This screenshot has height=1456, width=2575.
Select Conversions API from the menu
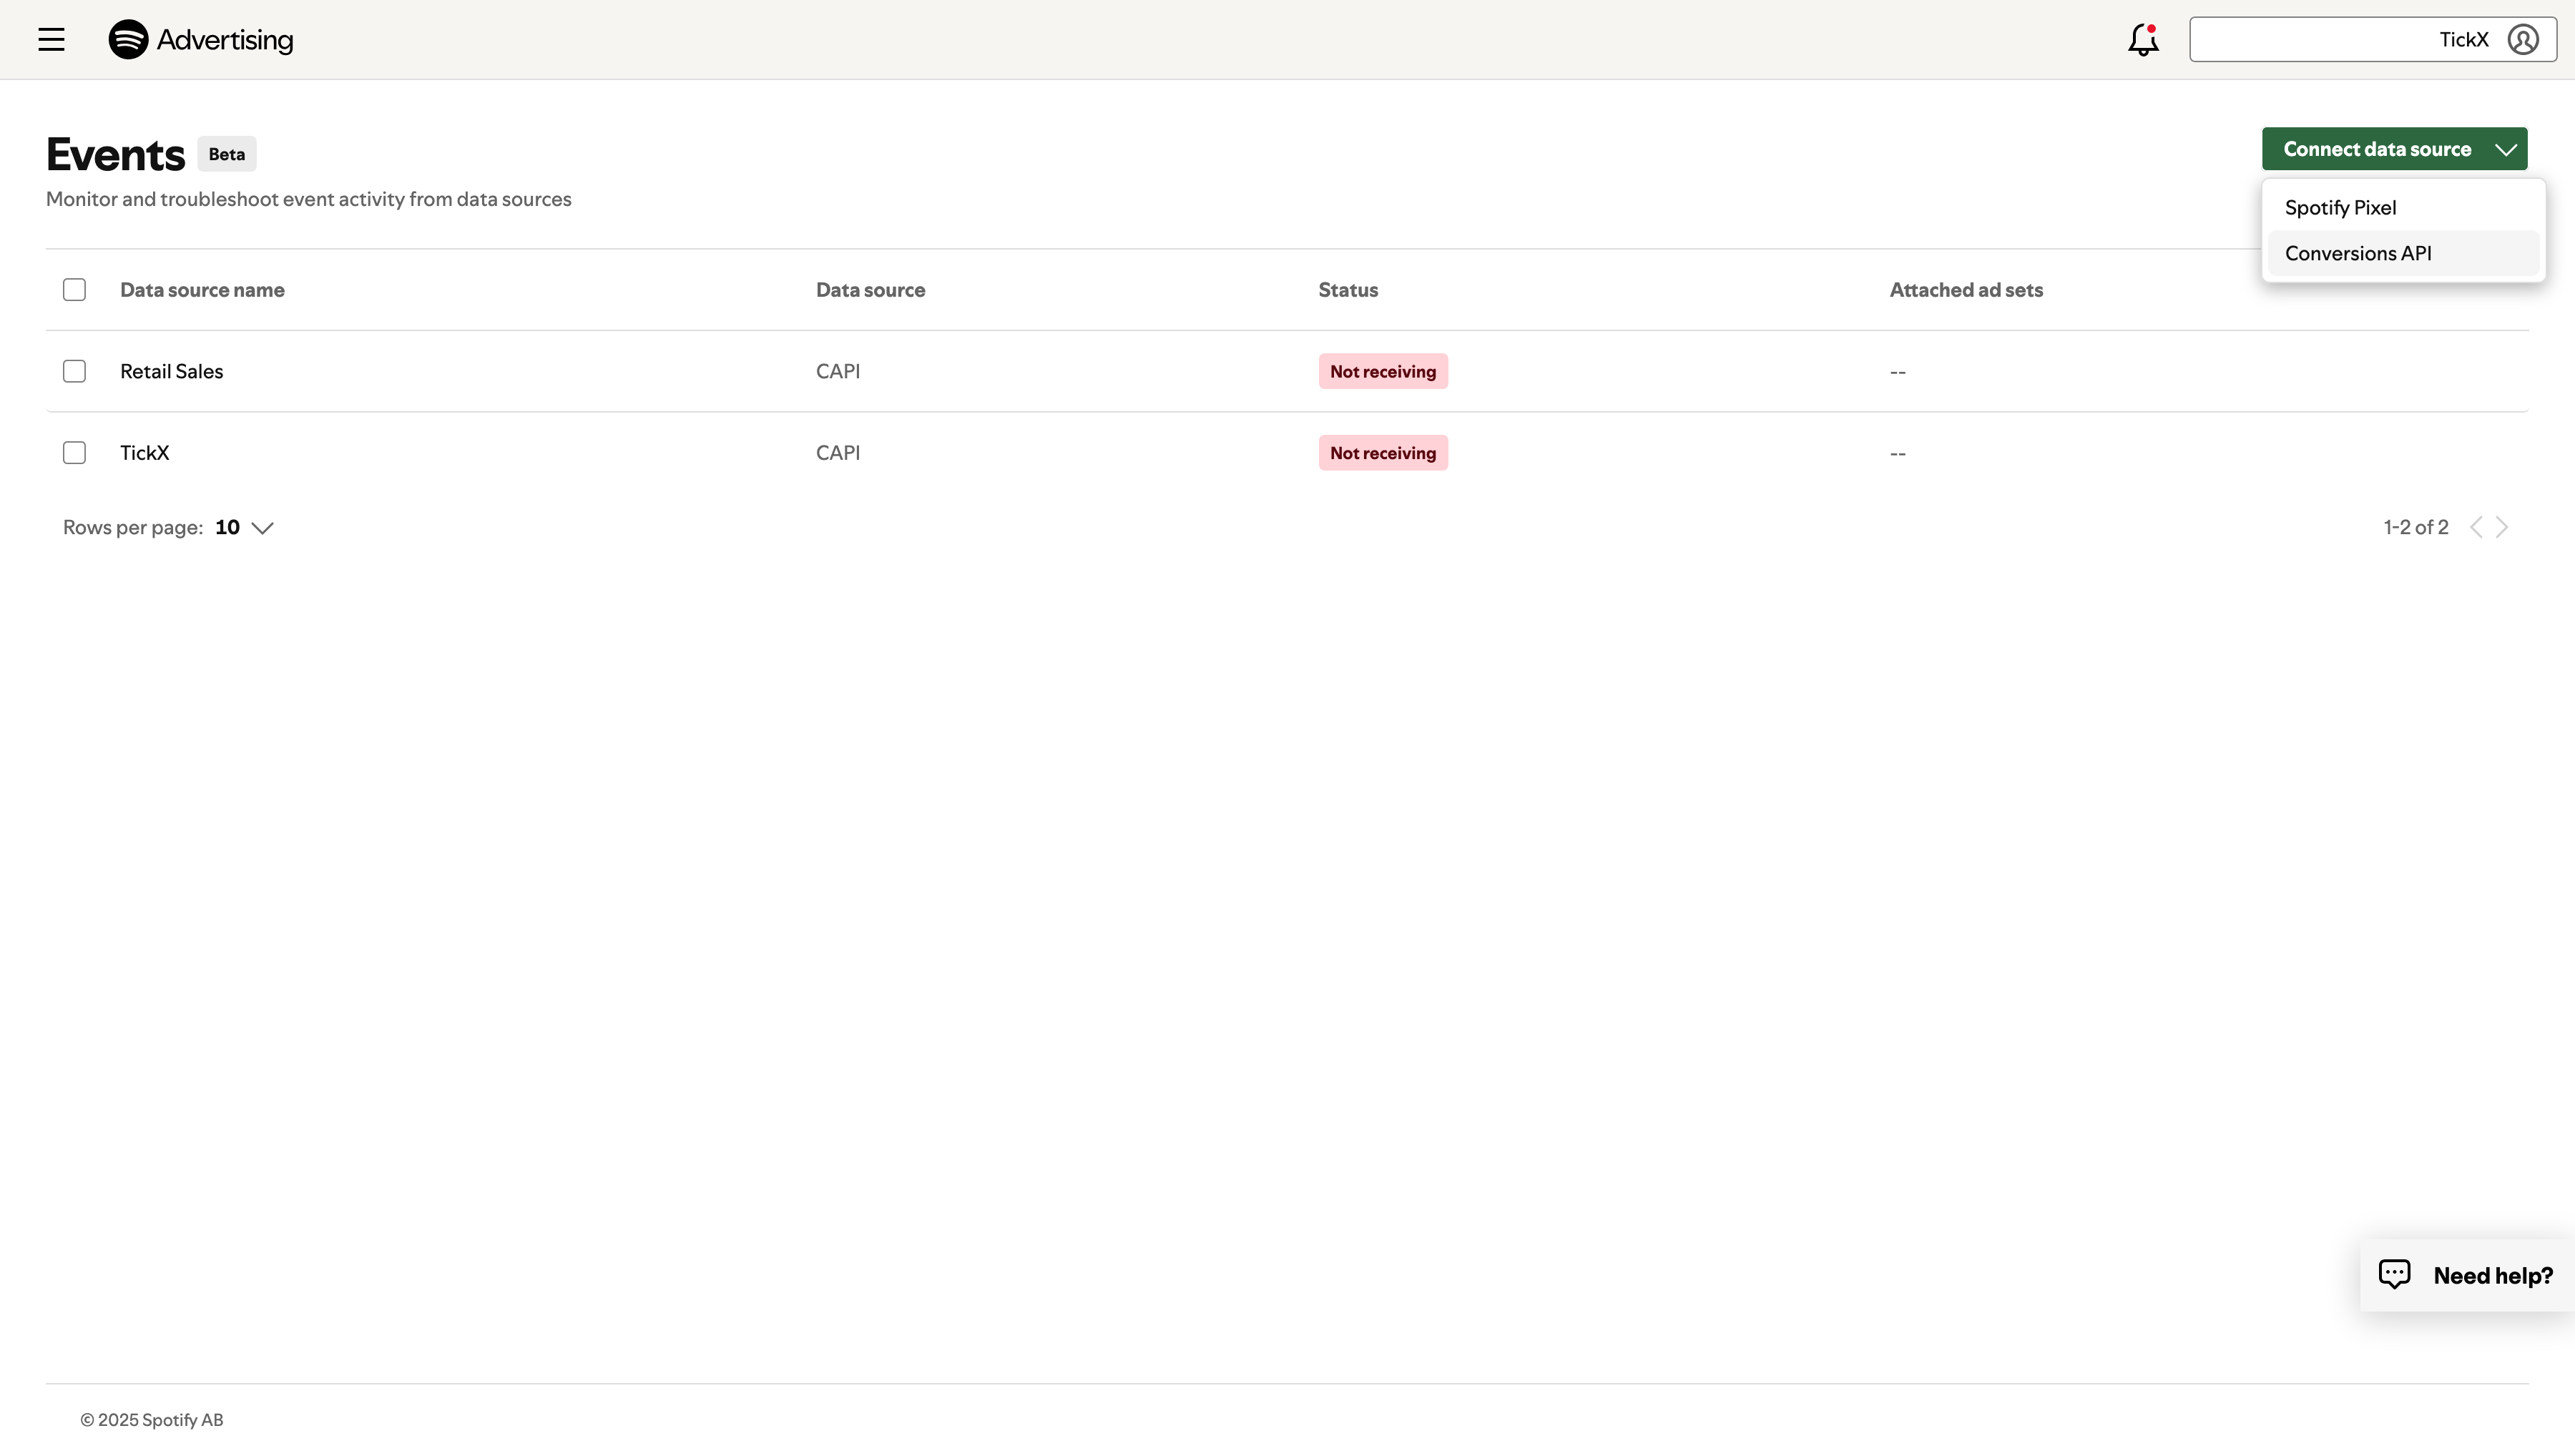coord(2358,252)
